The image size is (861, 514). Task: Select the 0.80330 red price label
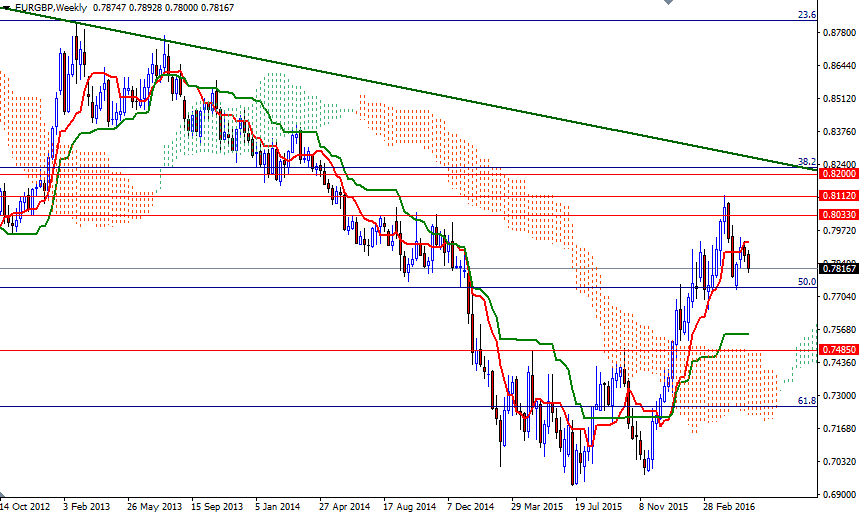click(x=840, y=215)
